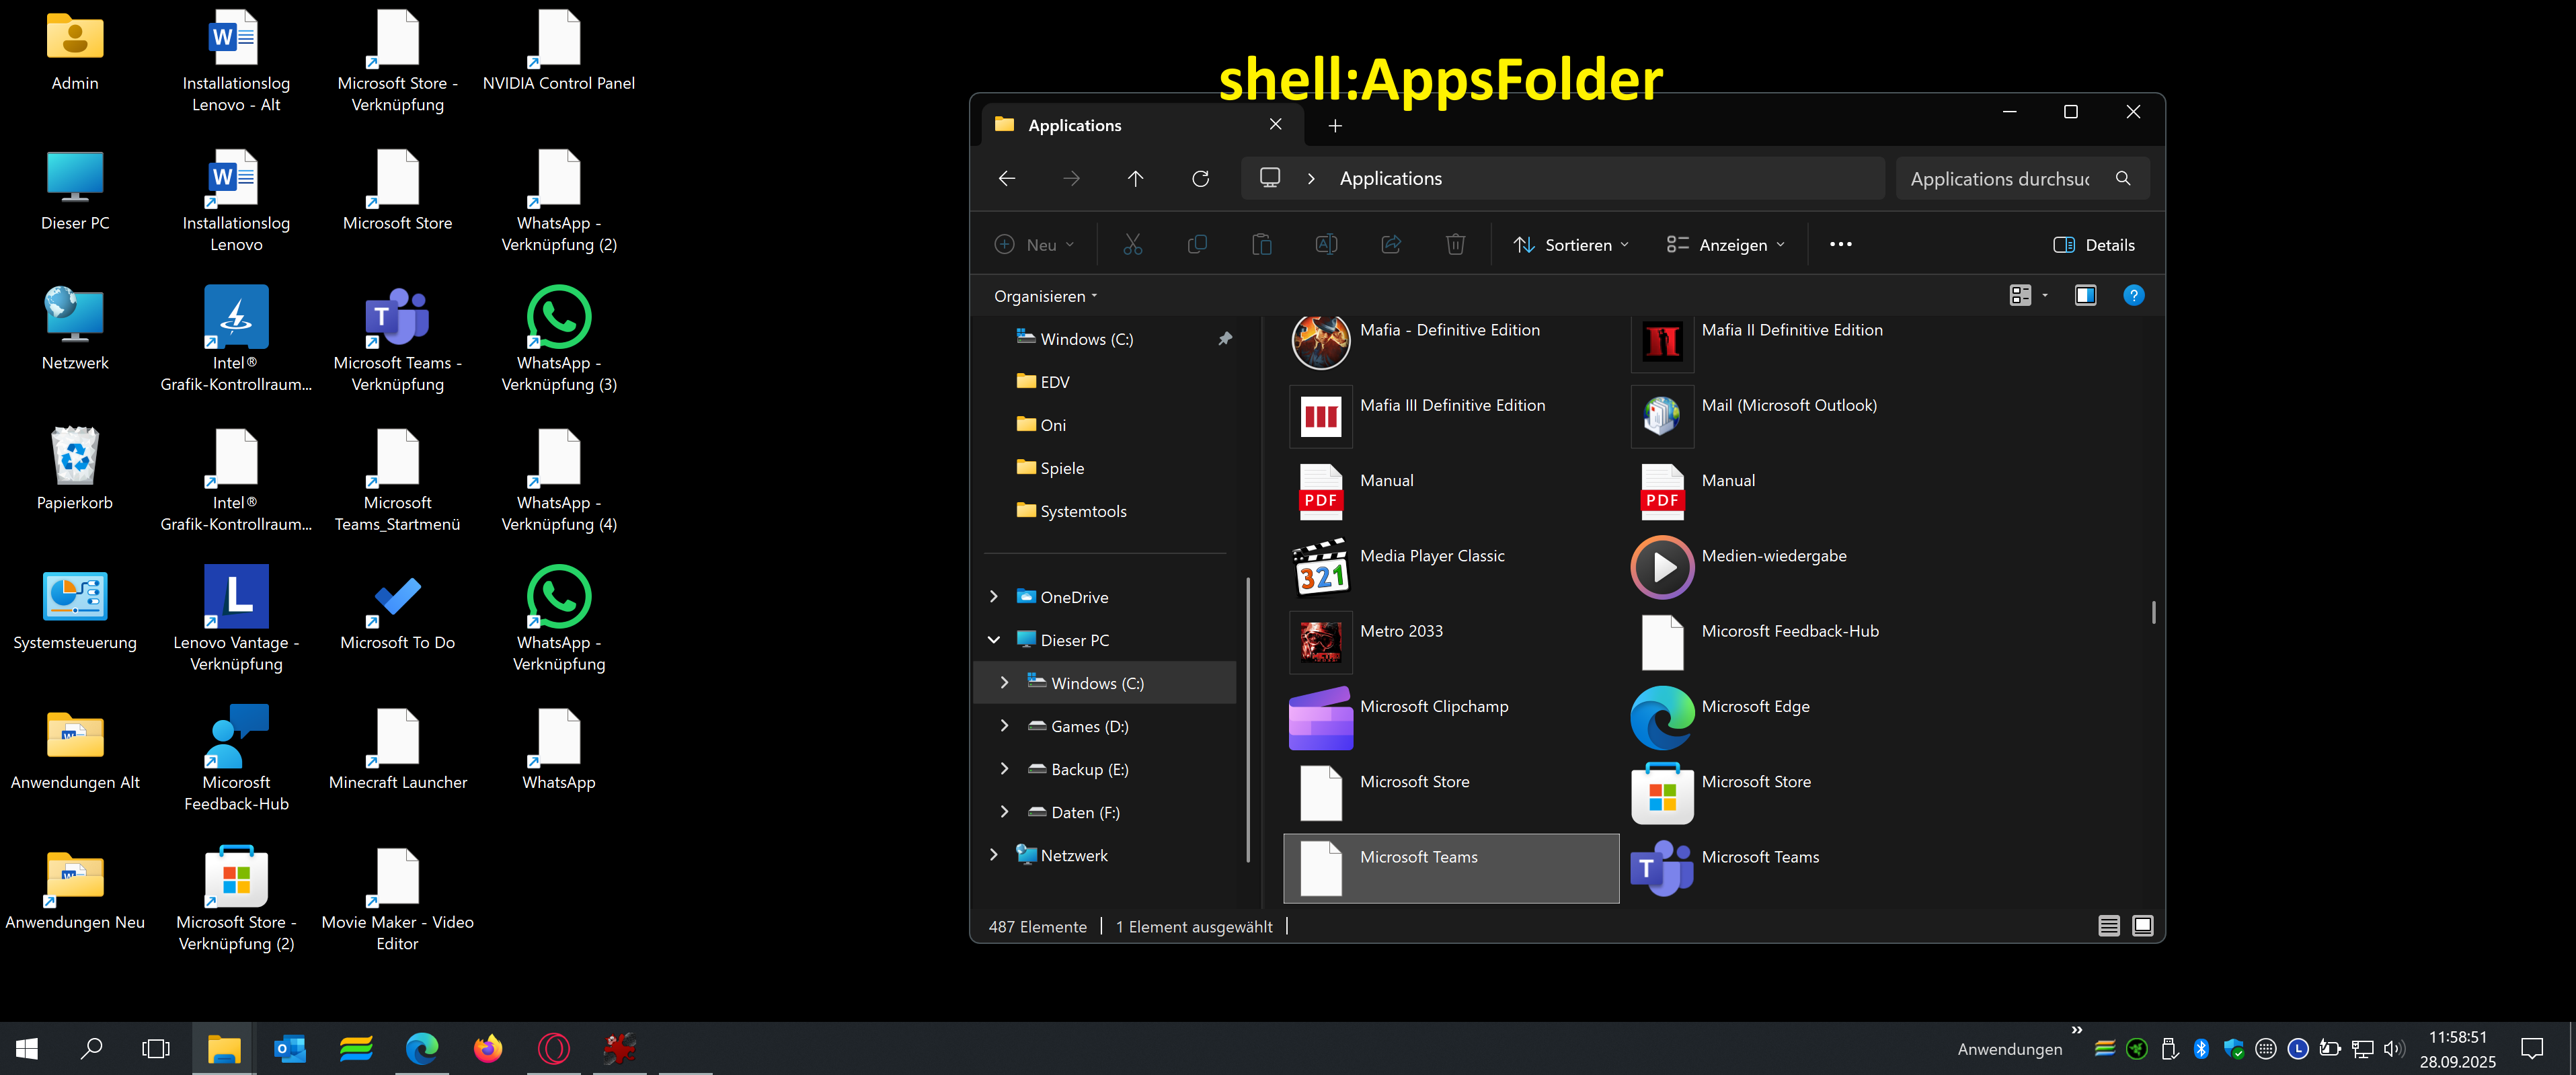2576x1075 pixels.
Task: Open the Microsoft Edge app icon
Action: (x=1661, y=717)
